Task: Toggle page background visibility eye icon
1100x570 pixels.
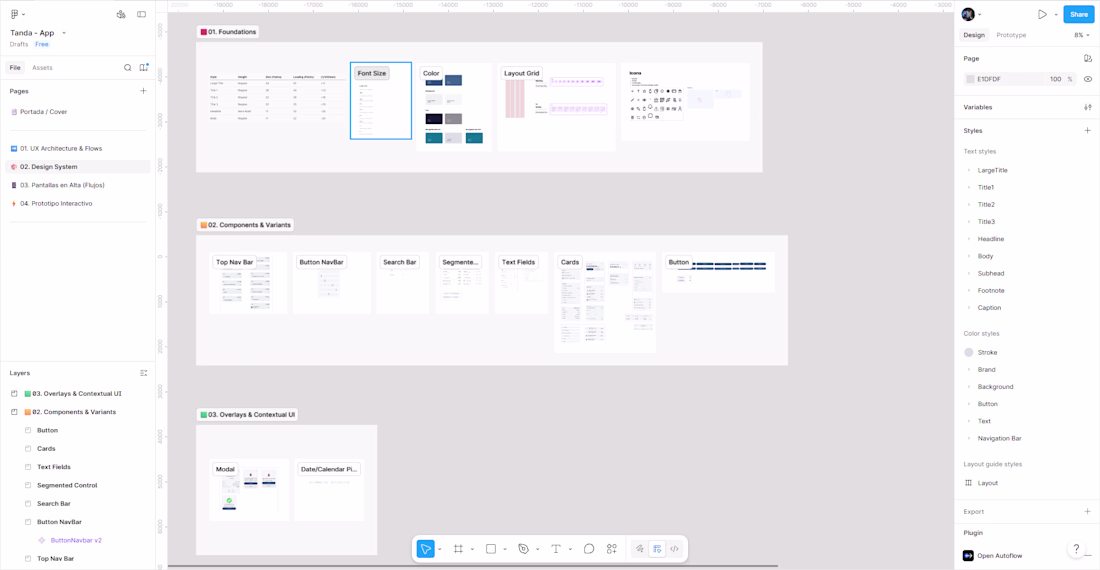Action: tap(1088, 79)
